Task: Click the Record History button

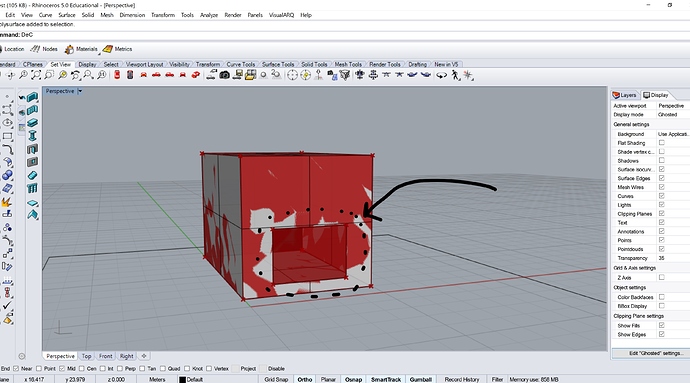Action: [462, 379]
